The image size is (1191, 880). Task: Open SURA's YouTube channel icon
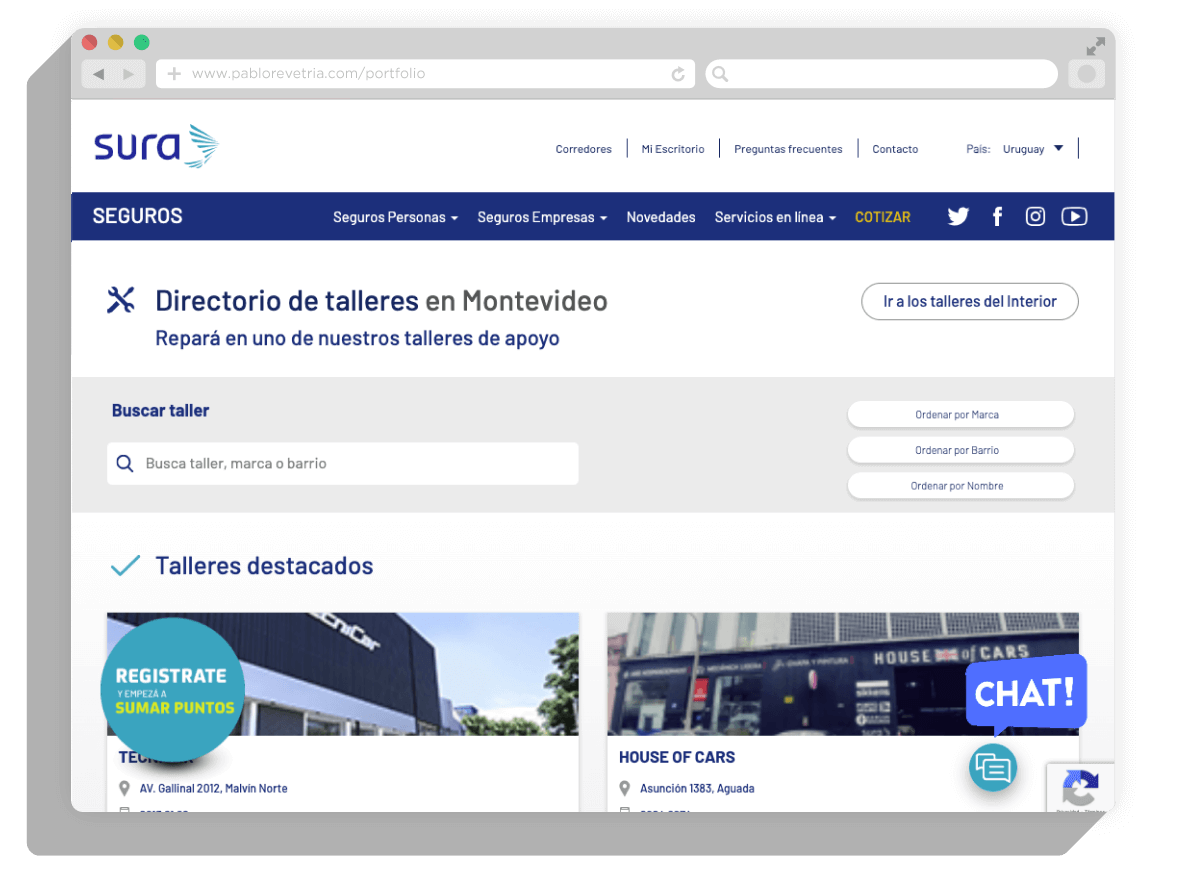pos(1074,217)
